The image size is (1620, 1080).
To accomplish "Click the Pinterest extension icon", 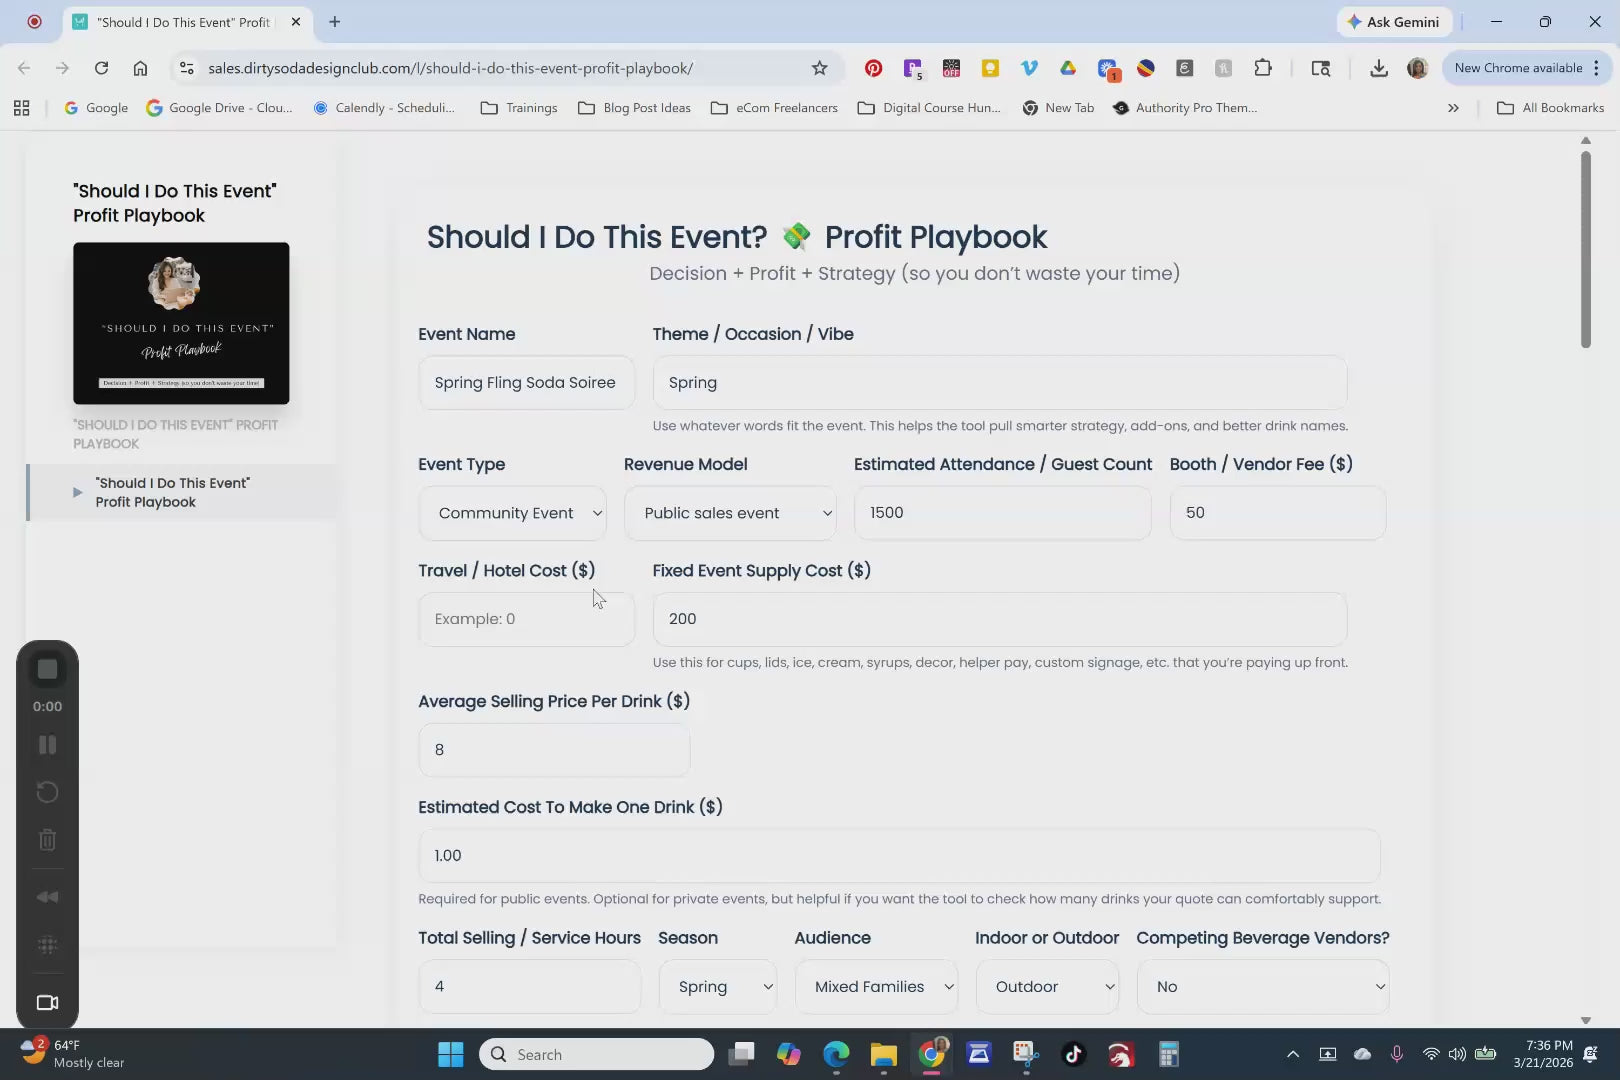I will pyautogui.click(x=873, y=68).
